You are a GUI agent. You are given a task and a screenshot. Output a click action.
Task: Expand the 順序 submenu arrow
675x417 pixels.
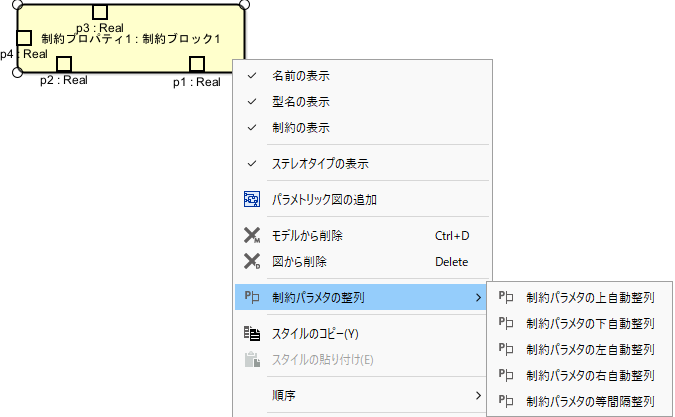[x=478, y=395]
